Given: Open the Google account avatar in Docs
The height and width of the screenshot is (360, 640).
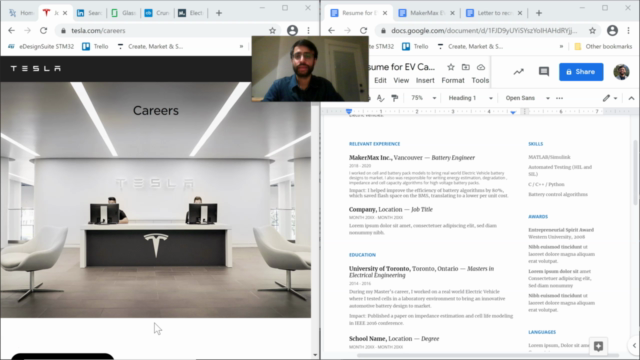Looking at the screenshot, I should pyautogui.click(x=621, y=72).
